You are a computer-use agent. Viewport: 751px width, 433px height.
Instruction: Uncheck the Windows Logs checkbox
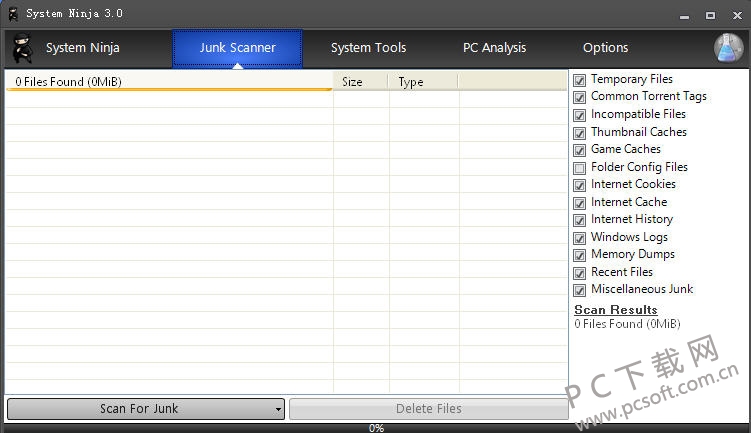point(580,238)
